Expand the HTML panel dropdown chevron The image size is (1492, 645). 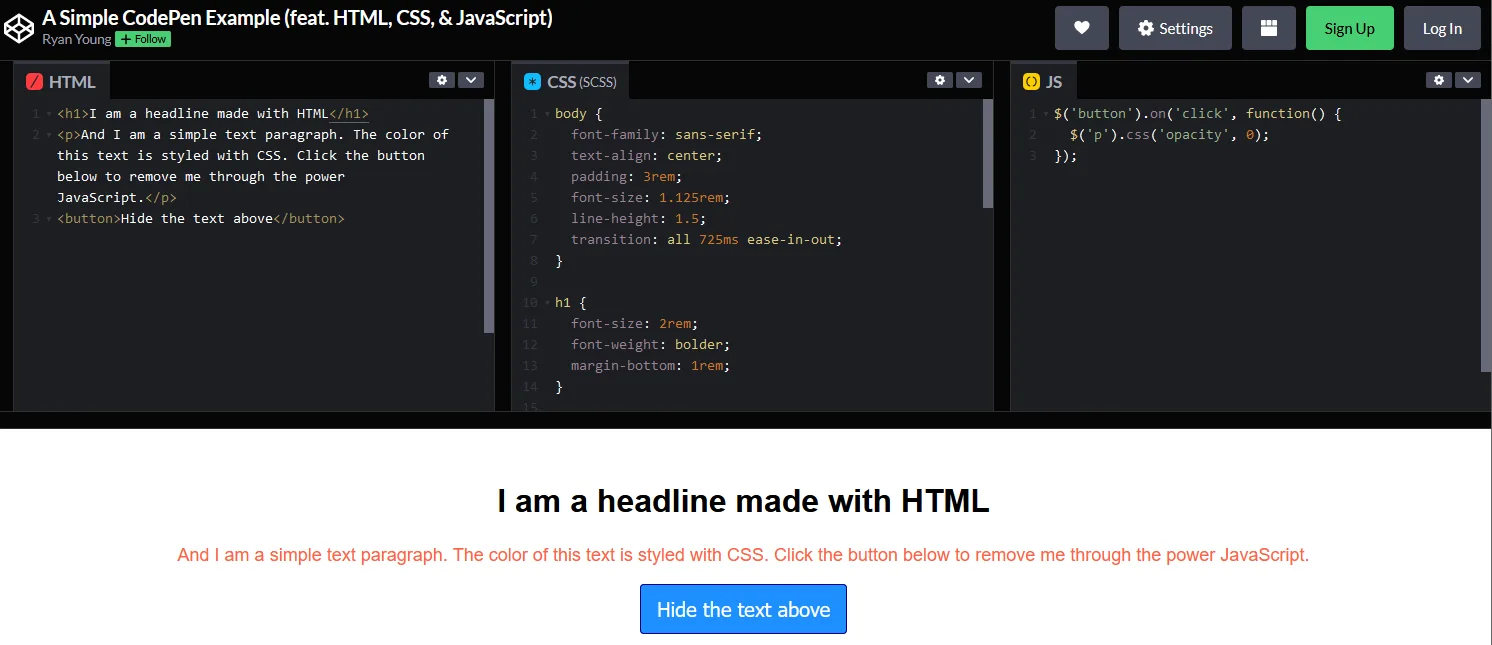470,80
